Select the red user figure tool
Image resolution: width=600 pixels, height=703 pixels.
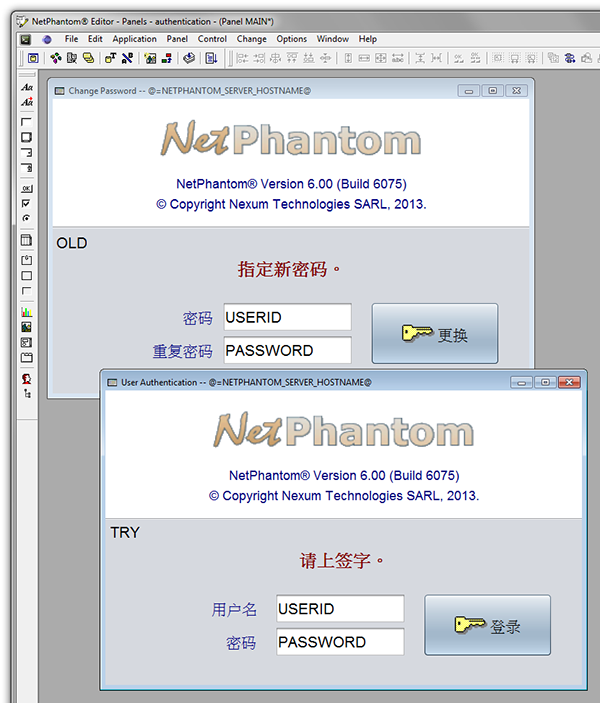point(27,379)
